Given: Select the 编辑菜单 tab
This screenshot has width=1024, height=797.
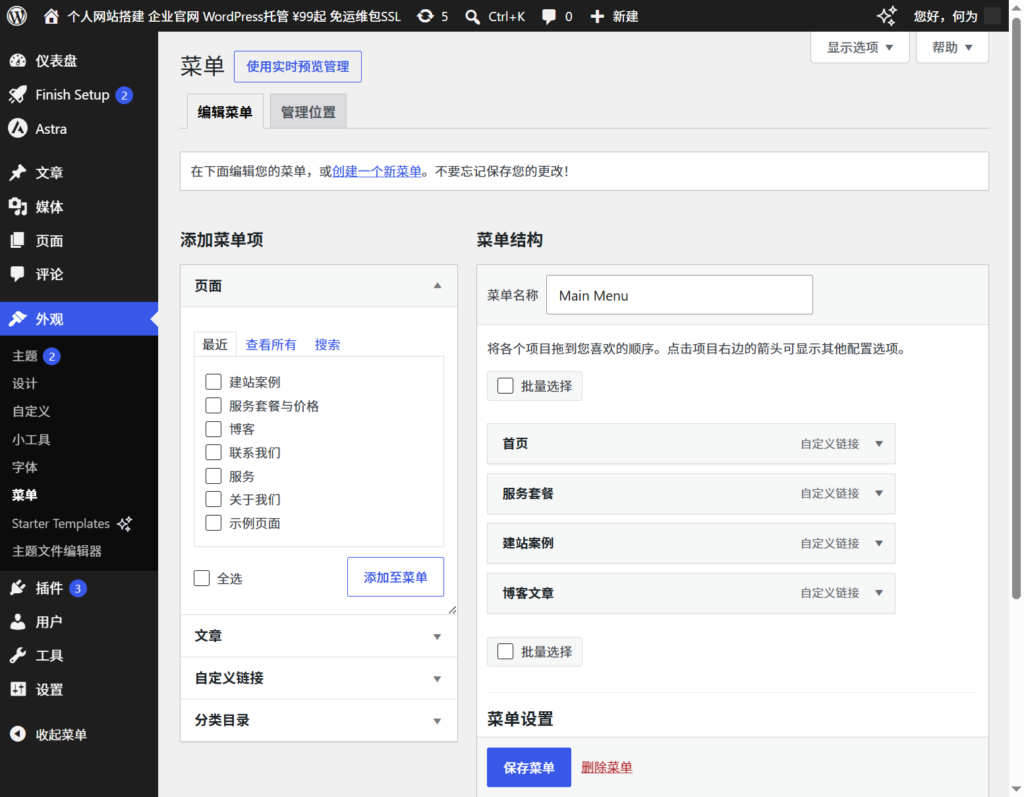Looking at the screenshot, I should click(225, 112).
